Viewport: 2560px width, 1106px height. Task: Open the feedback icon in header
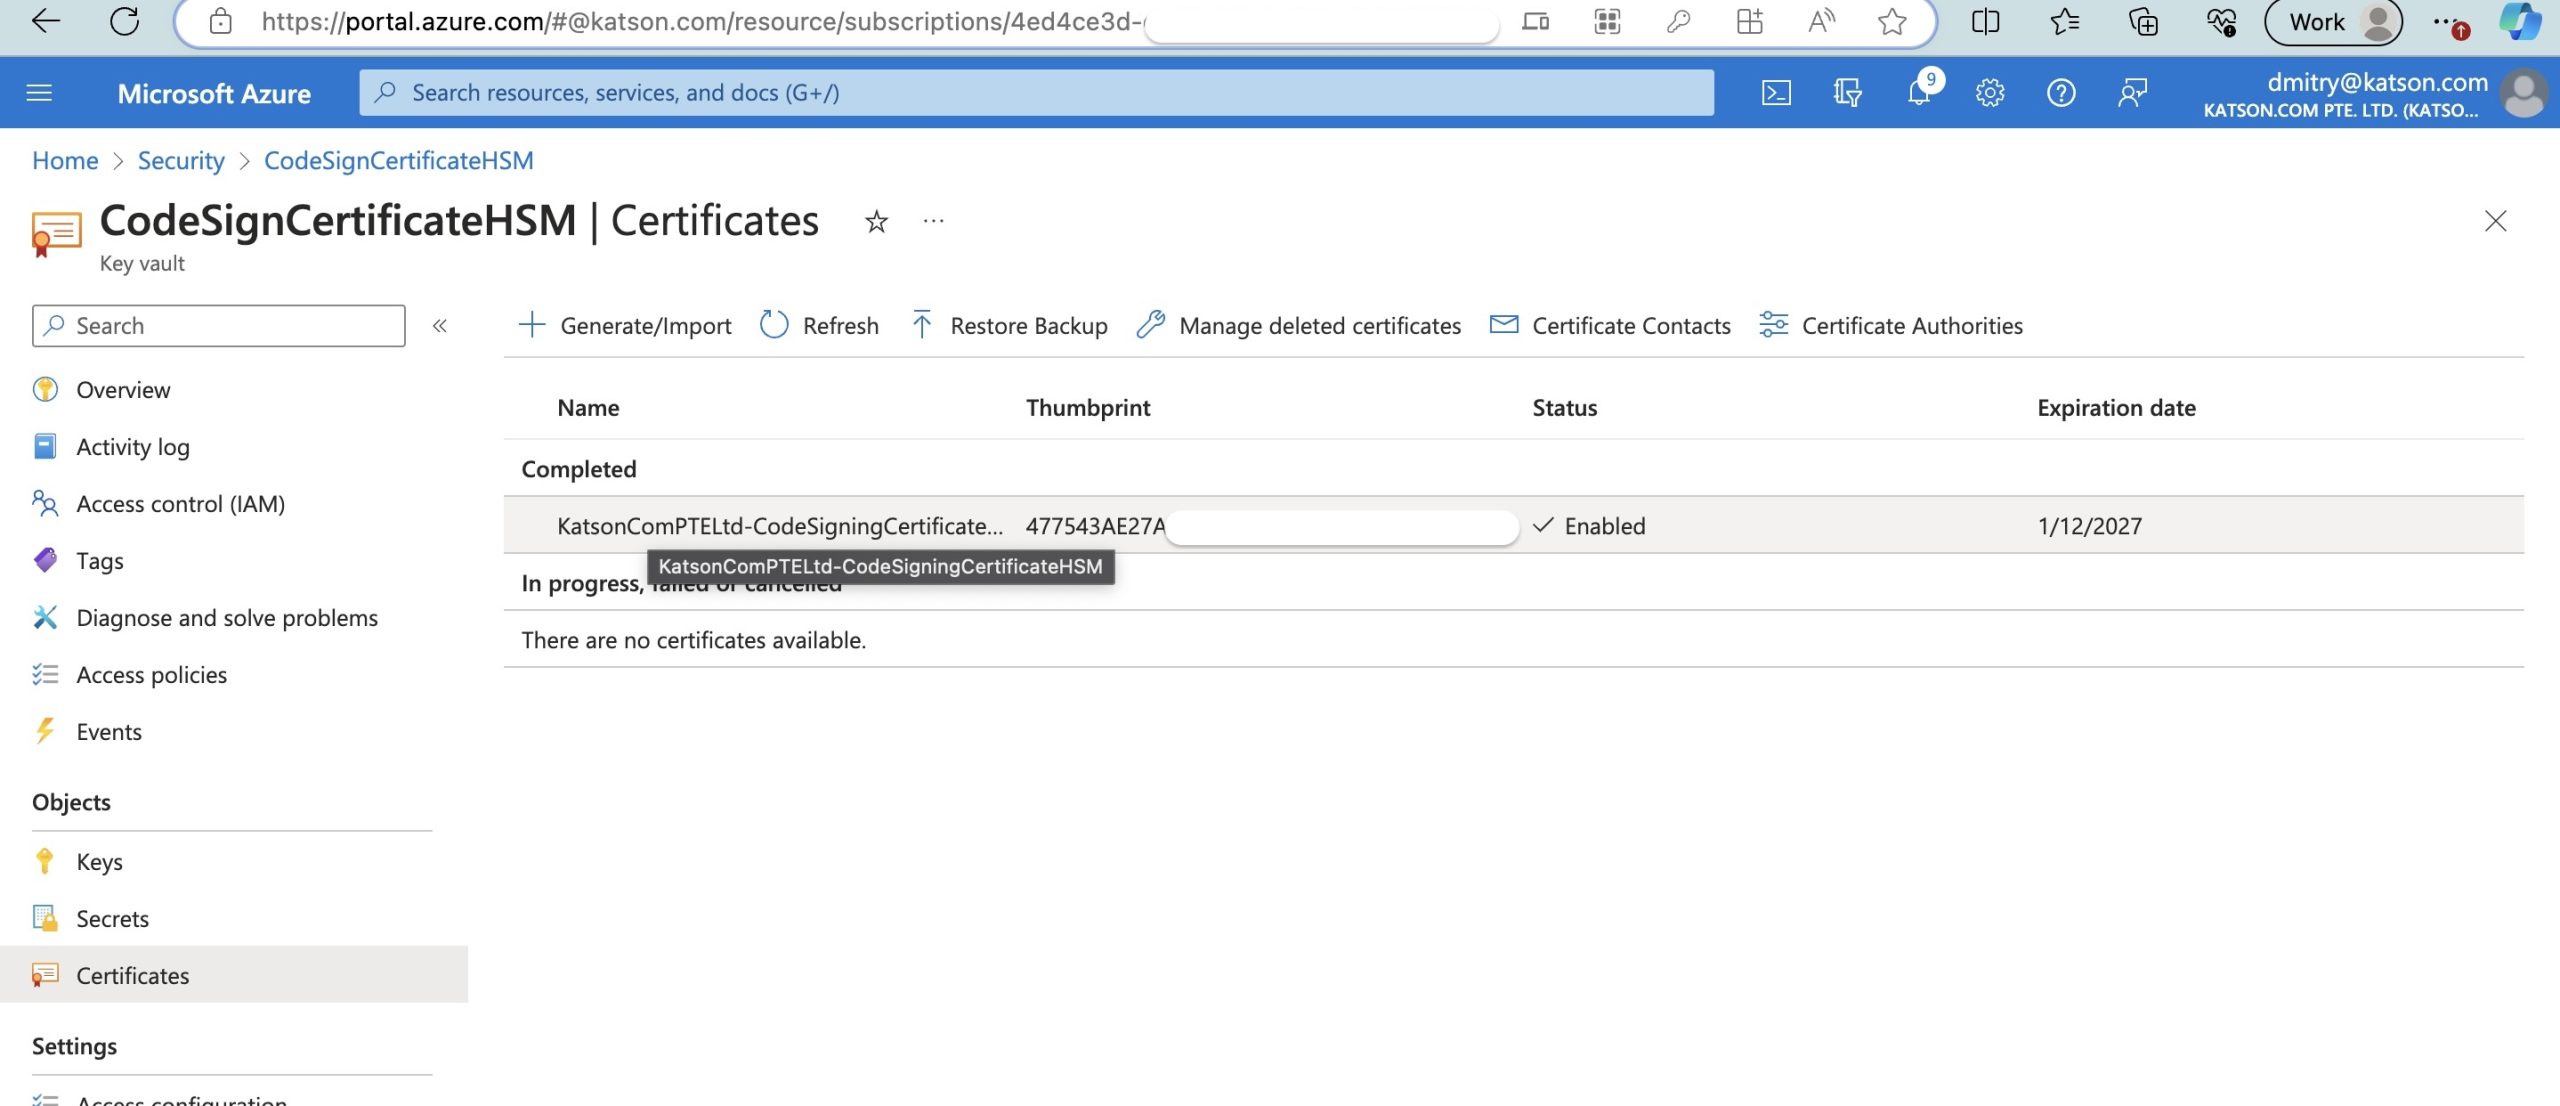pos(2132,93)
